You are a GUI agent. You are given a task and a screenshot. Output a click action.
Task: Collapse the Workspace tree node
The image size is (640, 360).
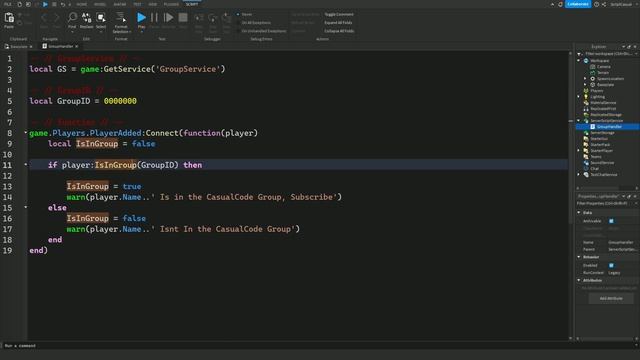579,60
